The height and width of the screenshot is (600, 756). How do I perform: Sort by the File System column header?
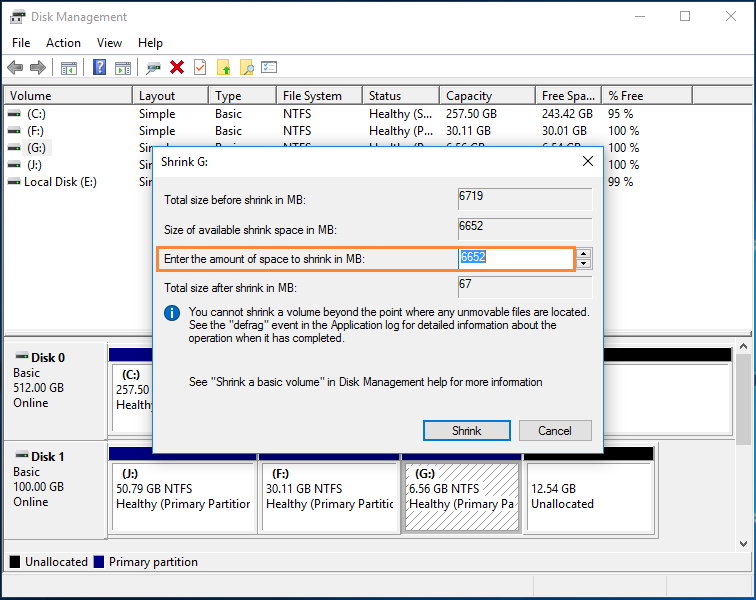click(x=320, y=95)
